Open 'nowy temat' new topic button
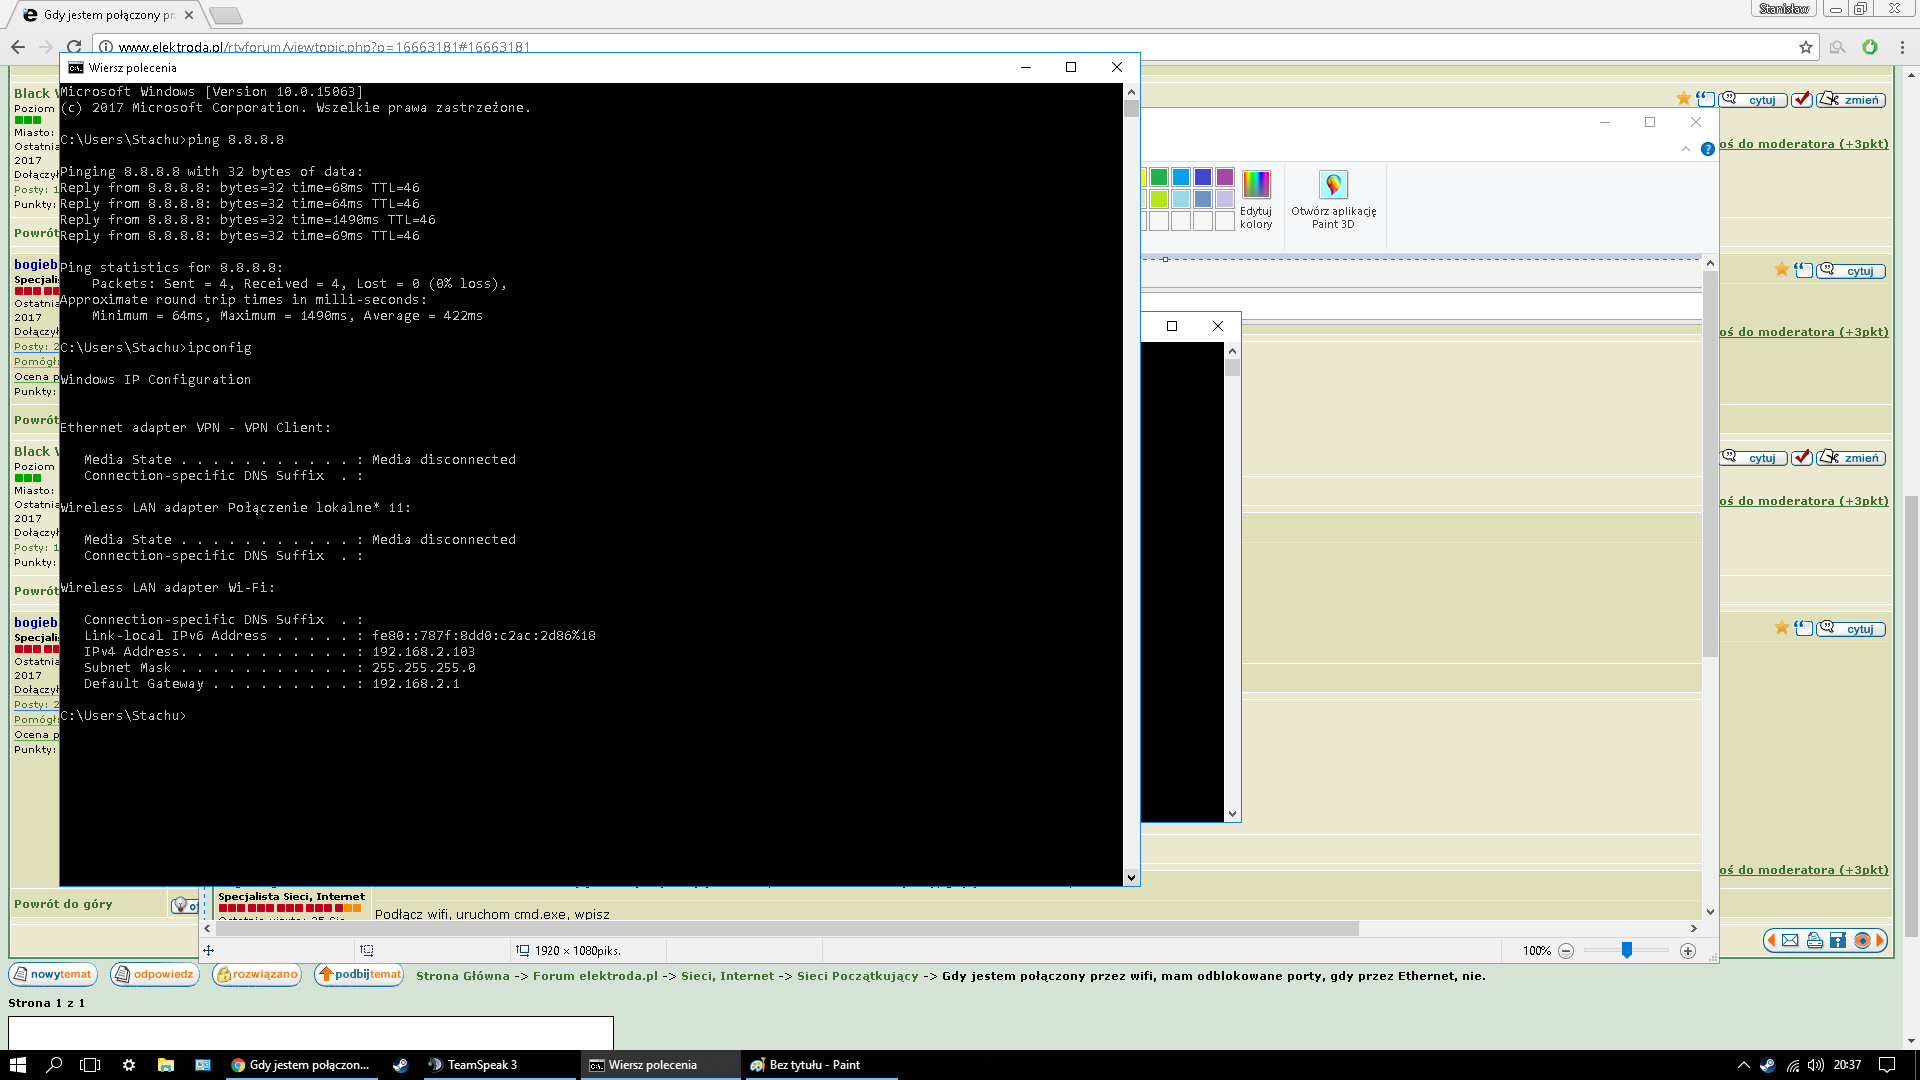This screenshot has width=1920, height=1080. 53,974
